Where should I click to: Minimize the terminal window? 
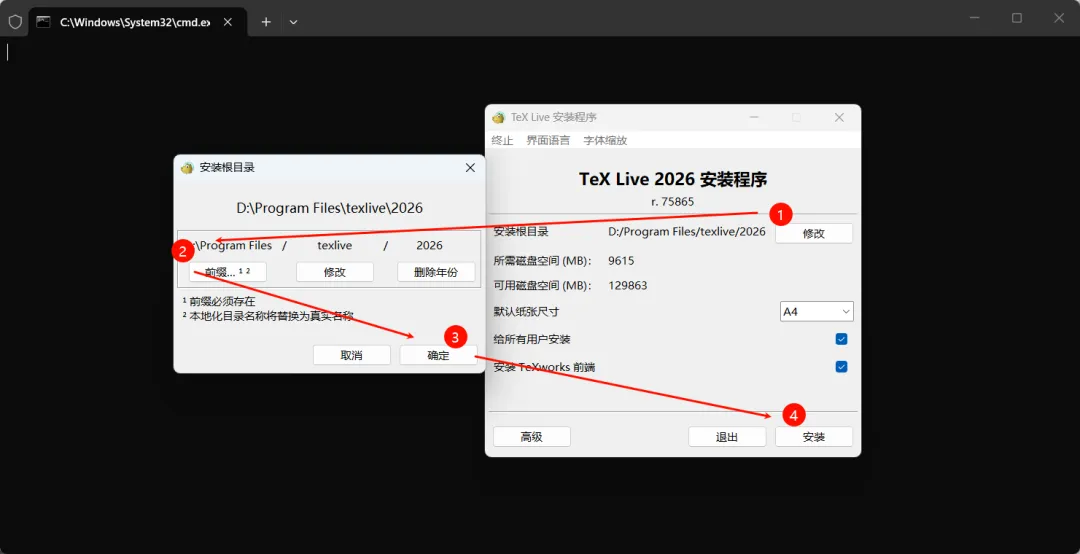[x=973, y=19]
